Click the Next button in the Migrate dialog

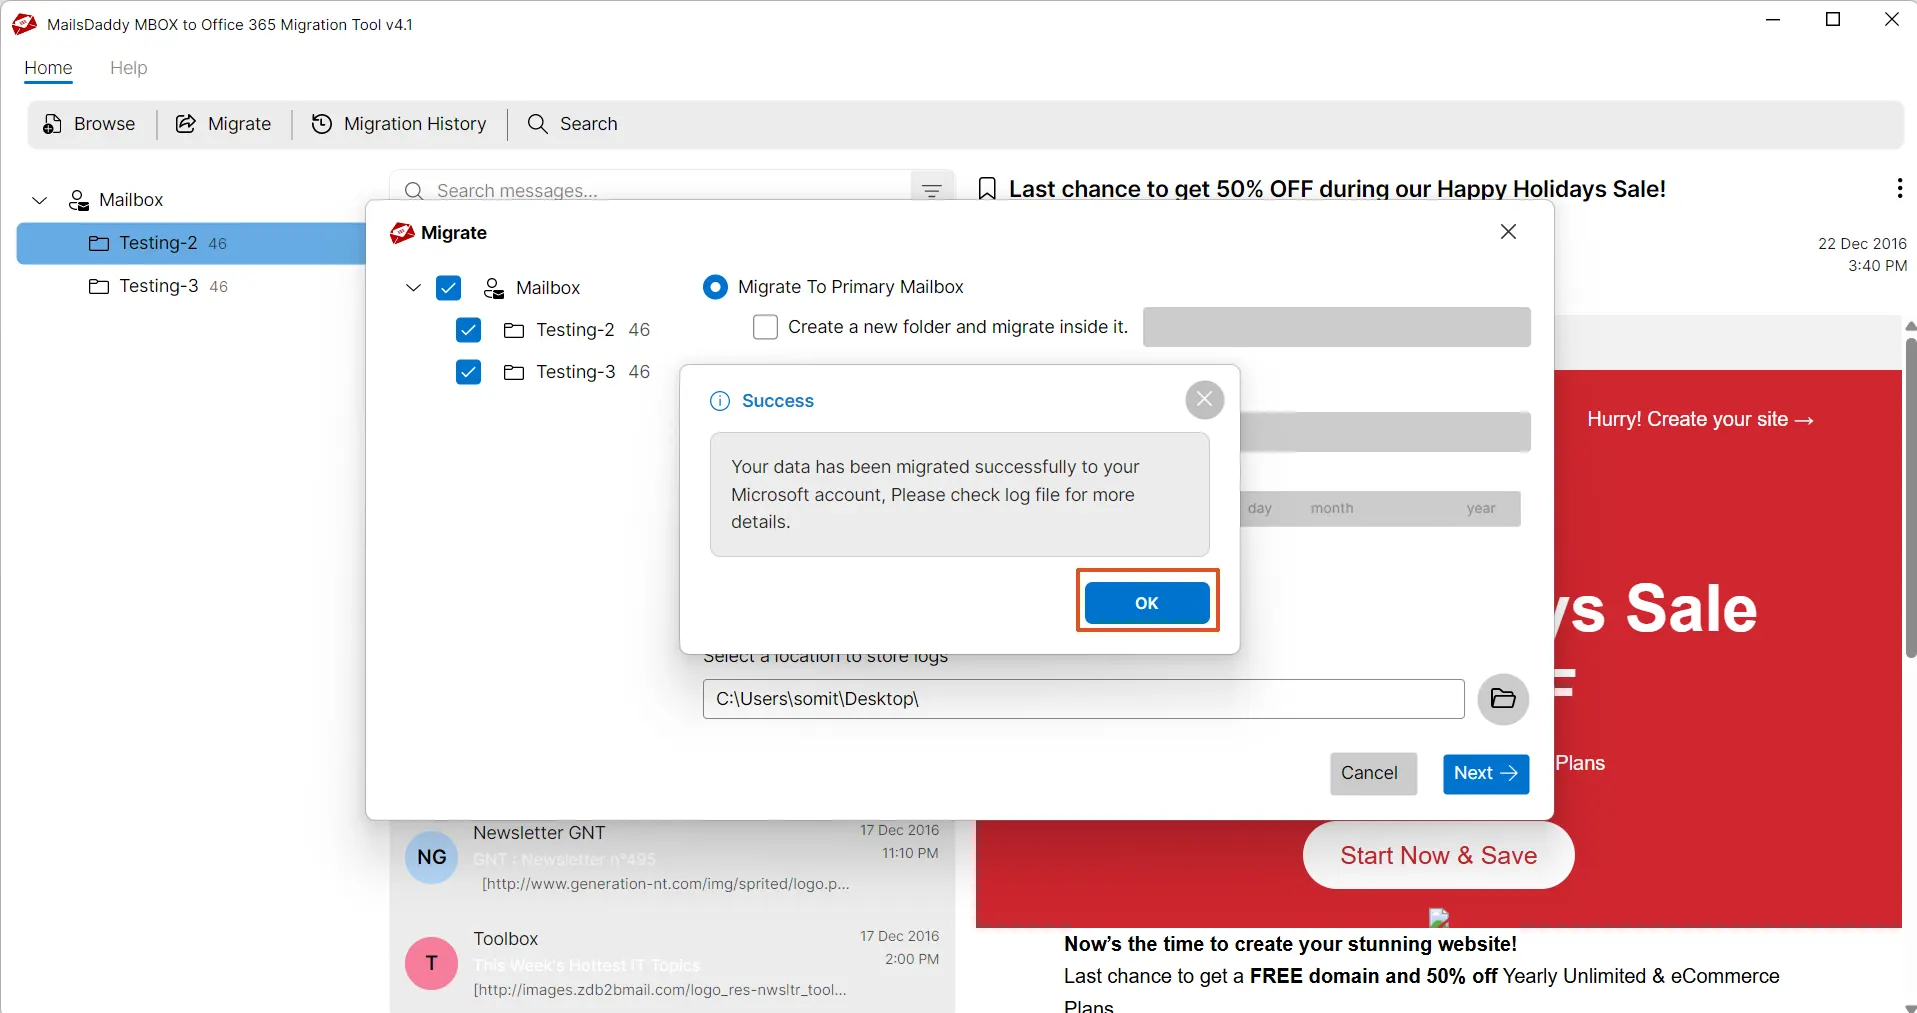point(1485,773)
